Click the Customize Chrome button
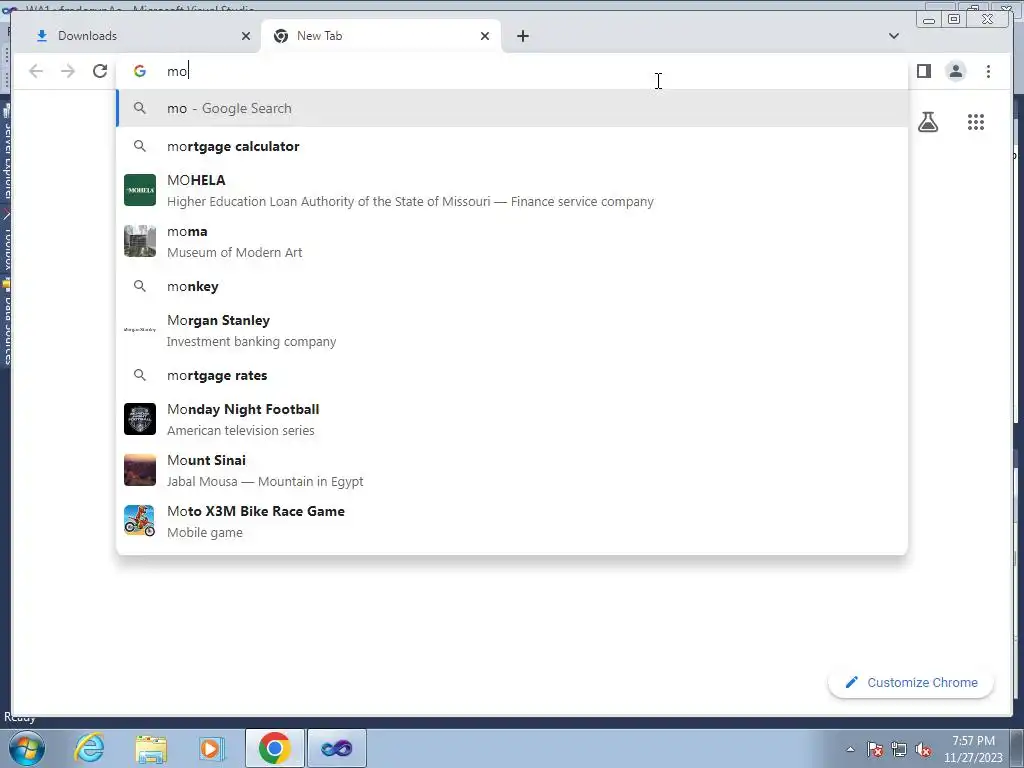Screen dimensions: 1024x768 [x=911, y=682]
